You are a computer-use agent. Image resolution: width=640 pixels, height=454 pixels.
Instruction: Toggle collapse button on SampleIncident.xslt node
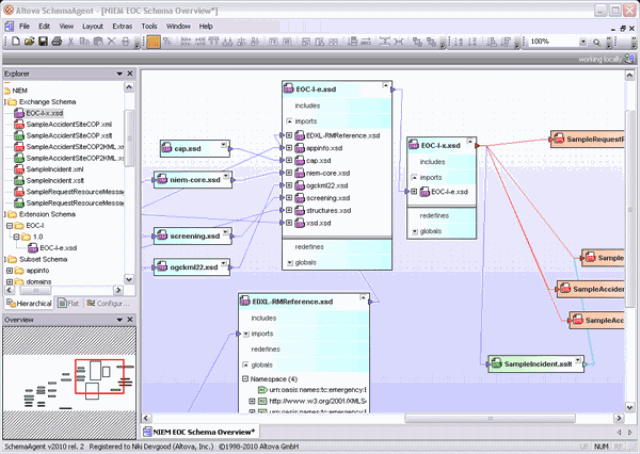(578, 360)
